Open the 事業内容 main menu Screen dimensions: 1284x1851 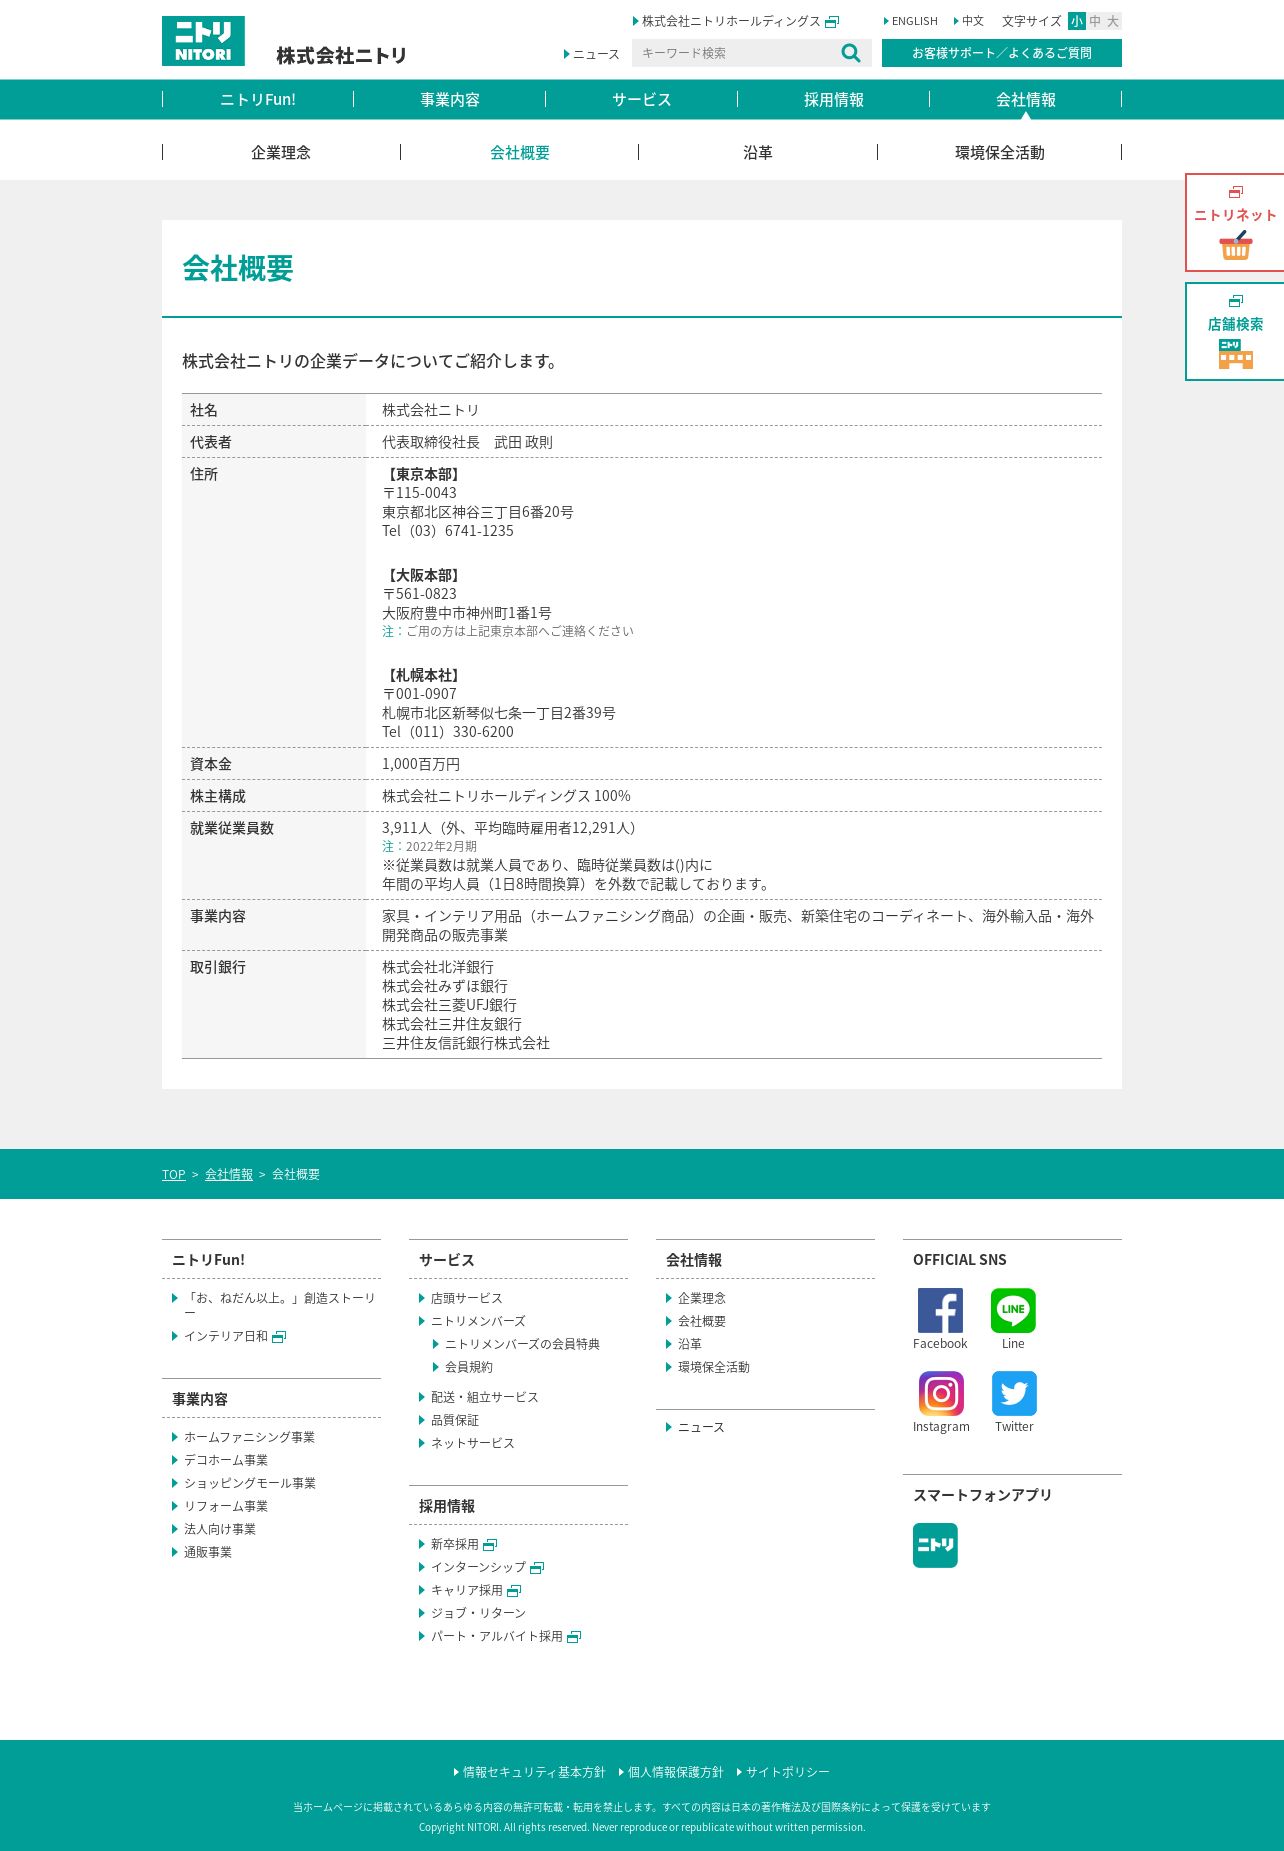450,99
